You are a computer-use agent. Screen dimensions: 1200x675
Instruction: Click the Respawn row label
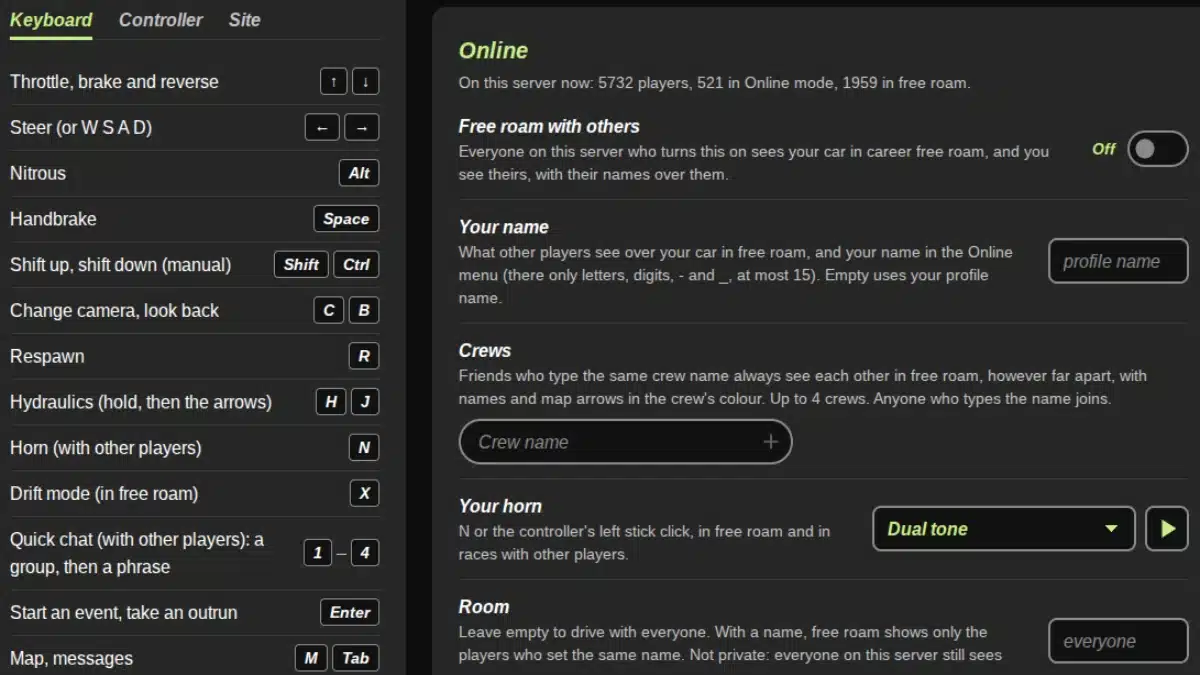point(47,356)
